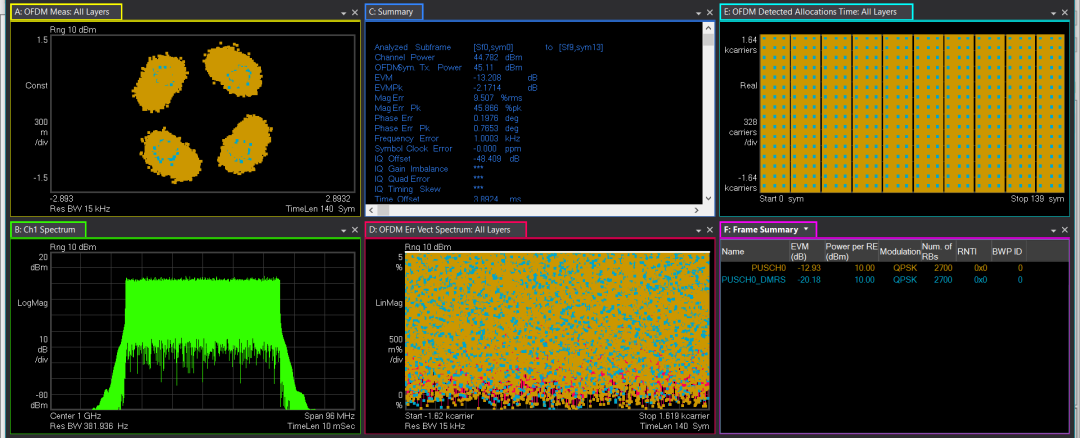Click the Modulation column header
Image resolution: width=1080 pixels, height=438 pixels.
[898, 251]
